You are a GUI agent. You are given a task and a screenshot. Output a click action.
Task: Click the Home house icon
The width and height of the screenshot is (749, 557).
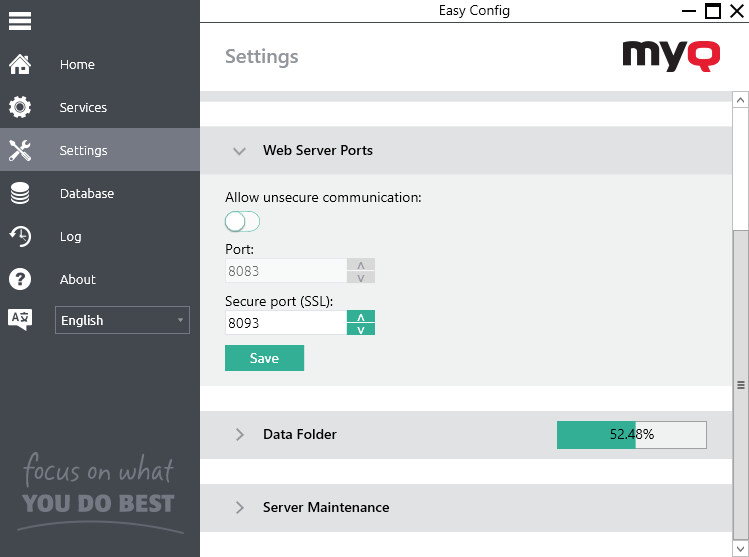[20, 65]
